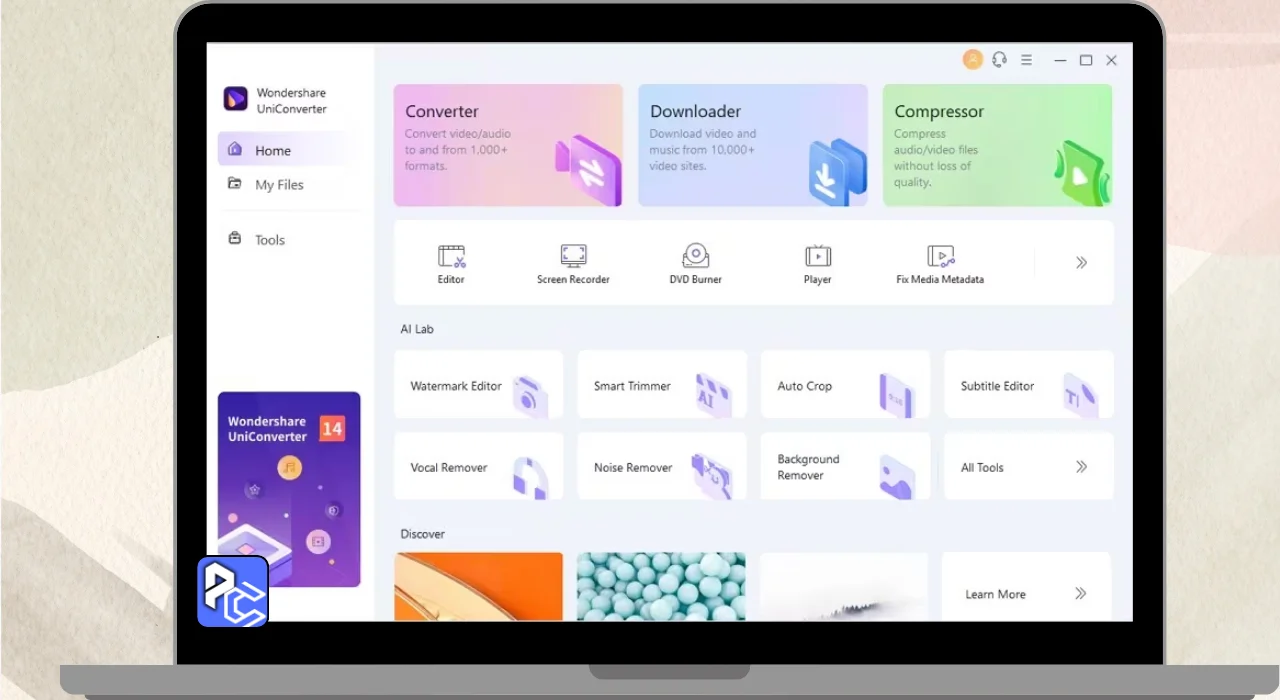Screen dimensions: 1280x700
Task: Click the Home house icon
Action: (x=235, y=149)
